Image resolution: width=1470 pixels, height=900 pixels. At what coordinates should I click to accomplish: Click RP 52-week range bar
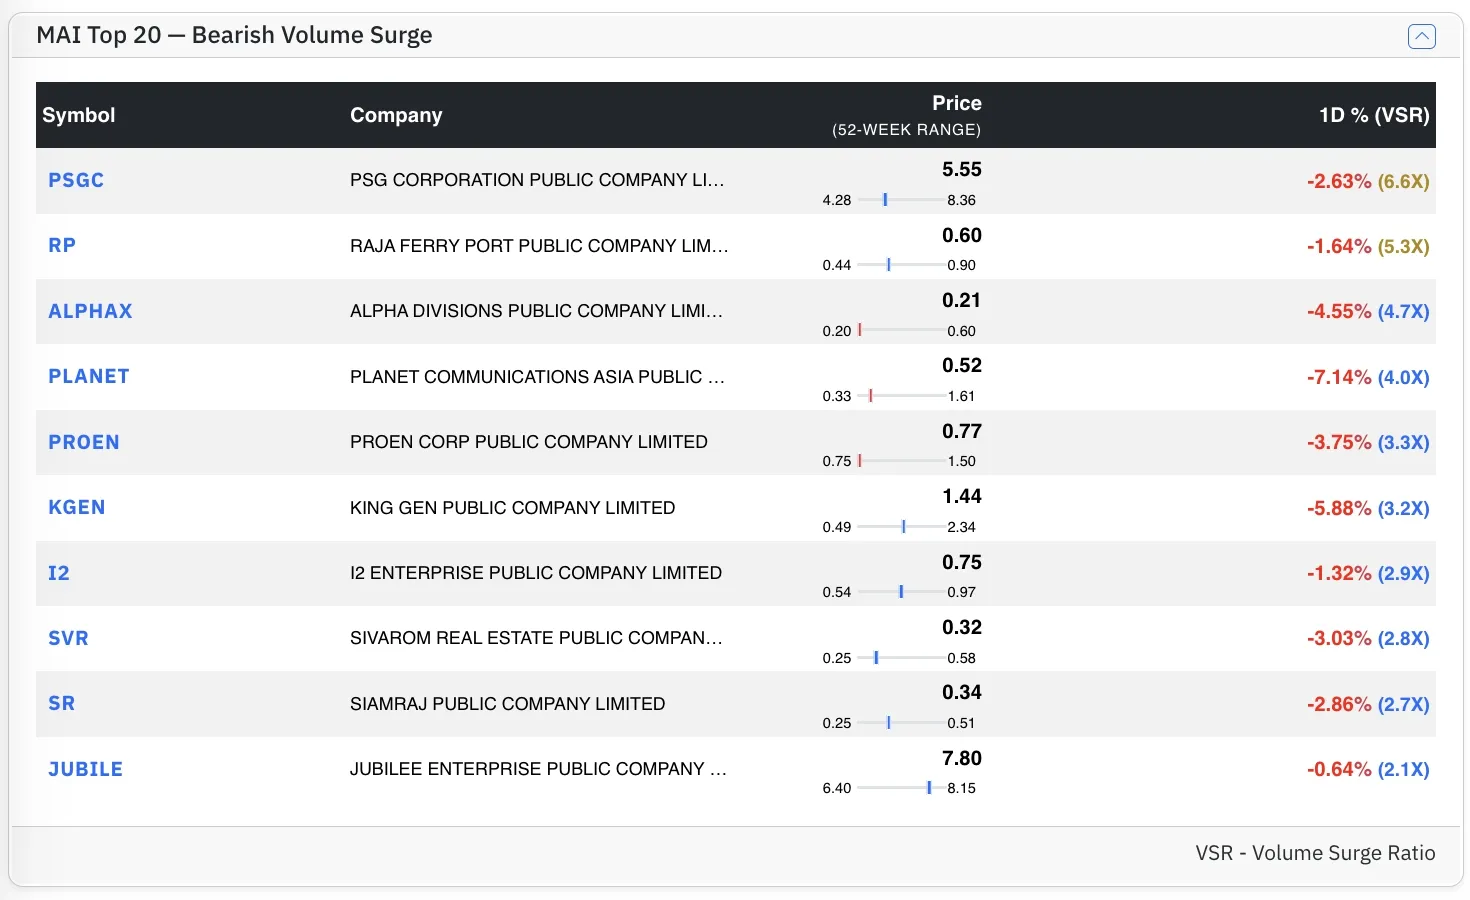point(900,265)
